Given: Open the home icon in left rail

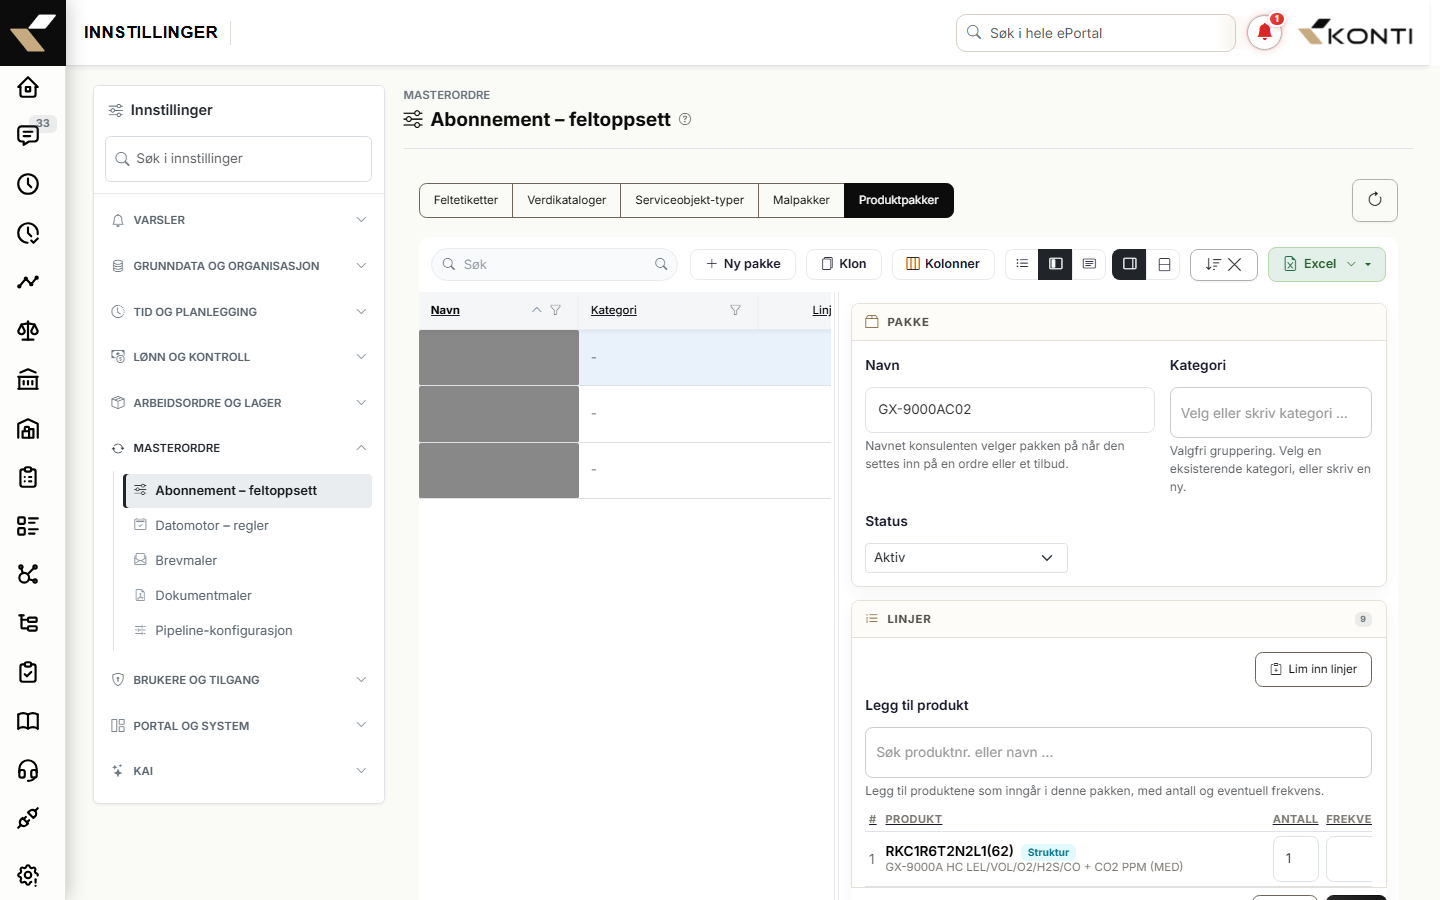Looking at the screenshot, I should click(28, 87).
